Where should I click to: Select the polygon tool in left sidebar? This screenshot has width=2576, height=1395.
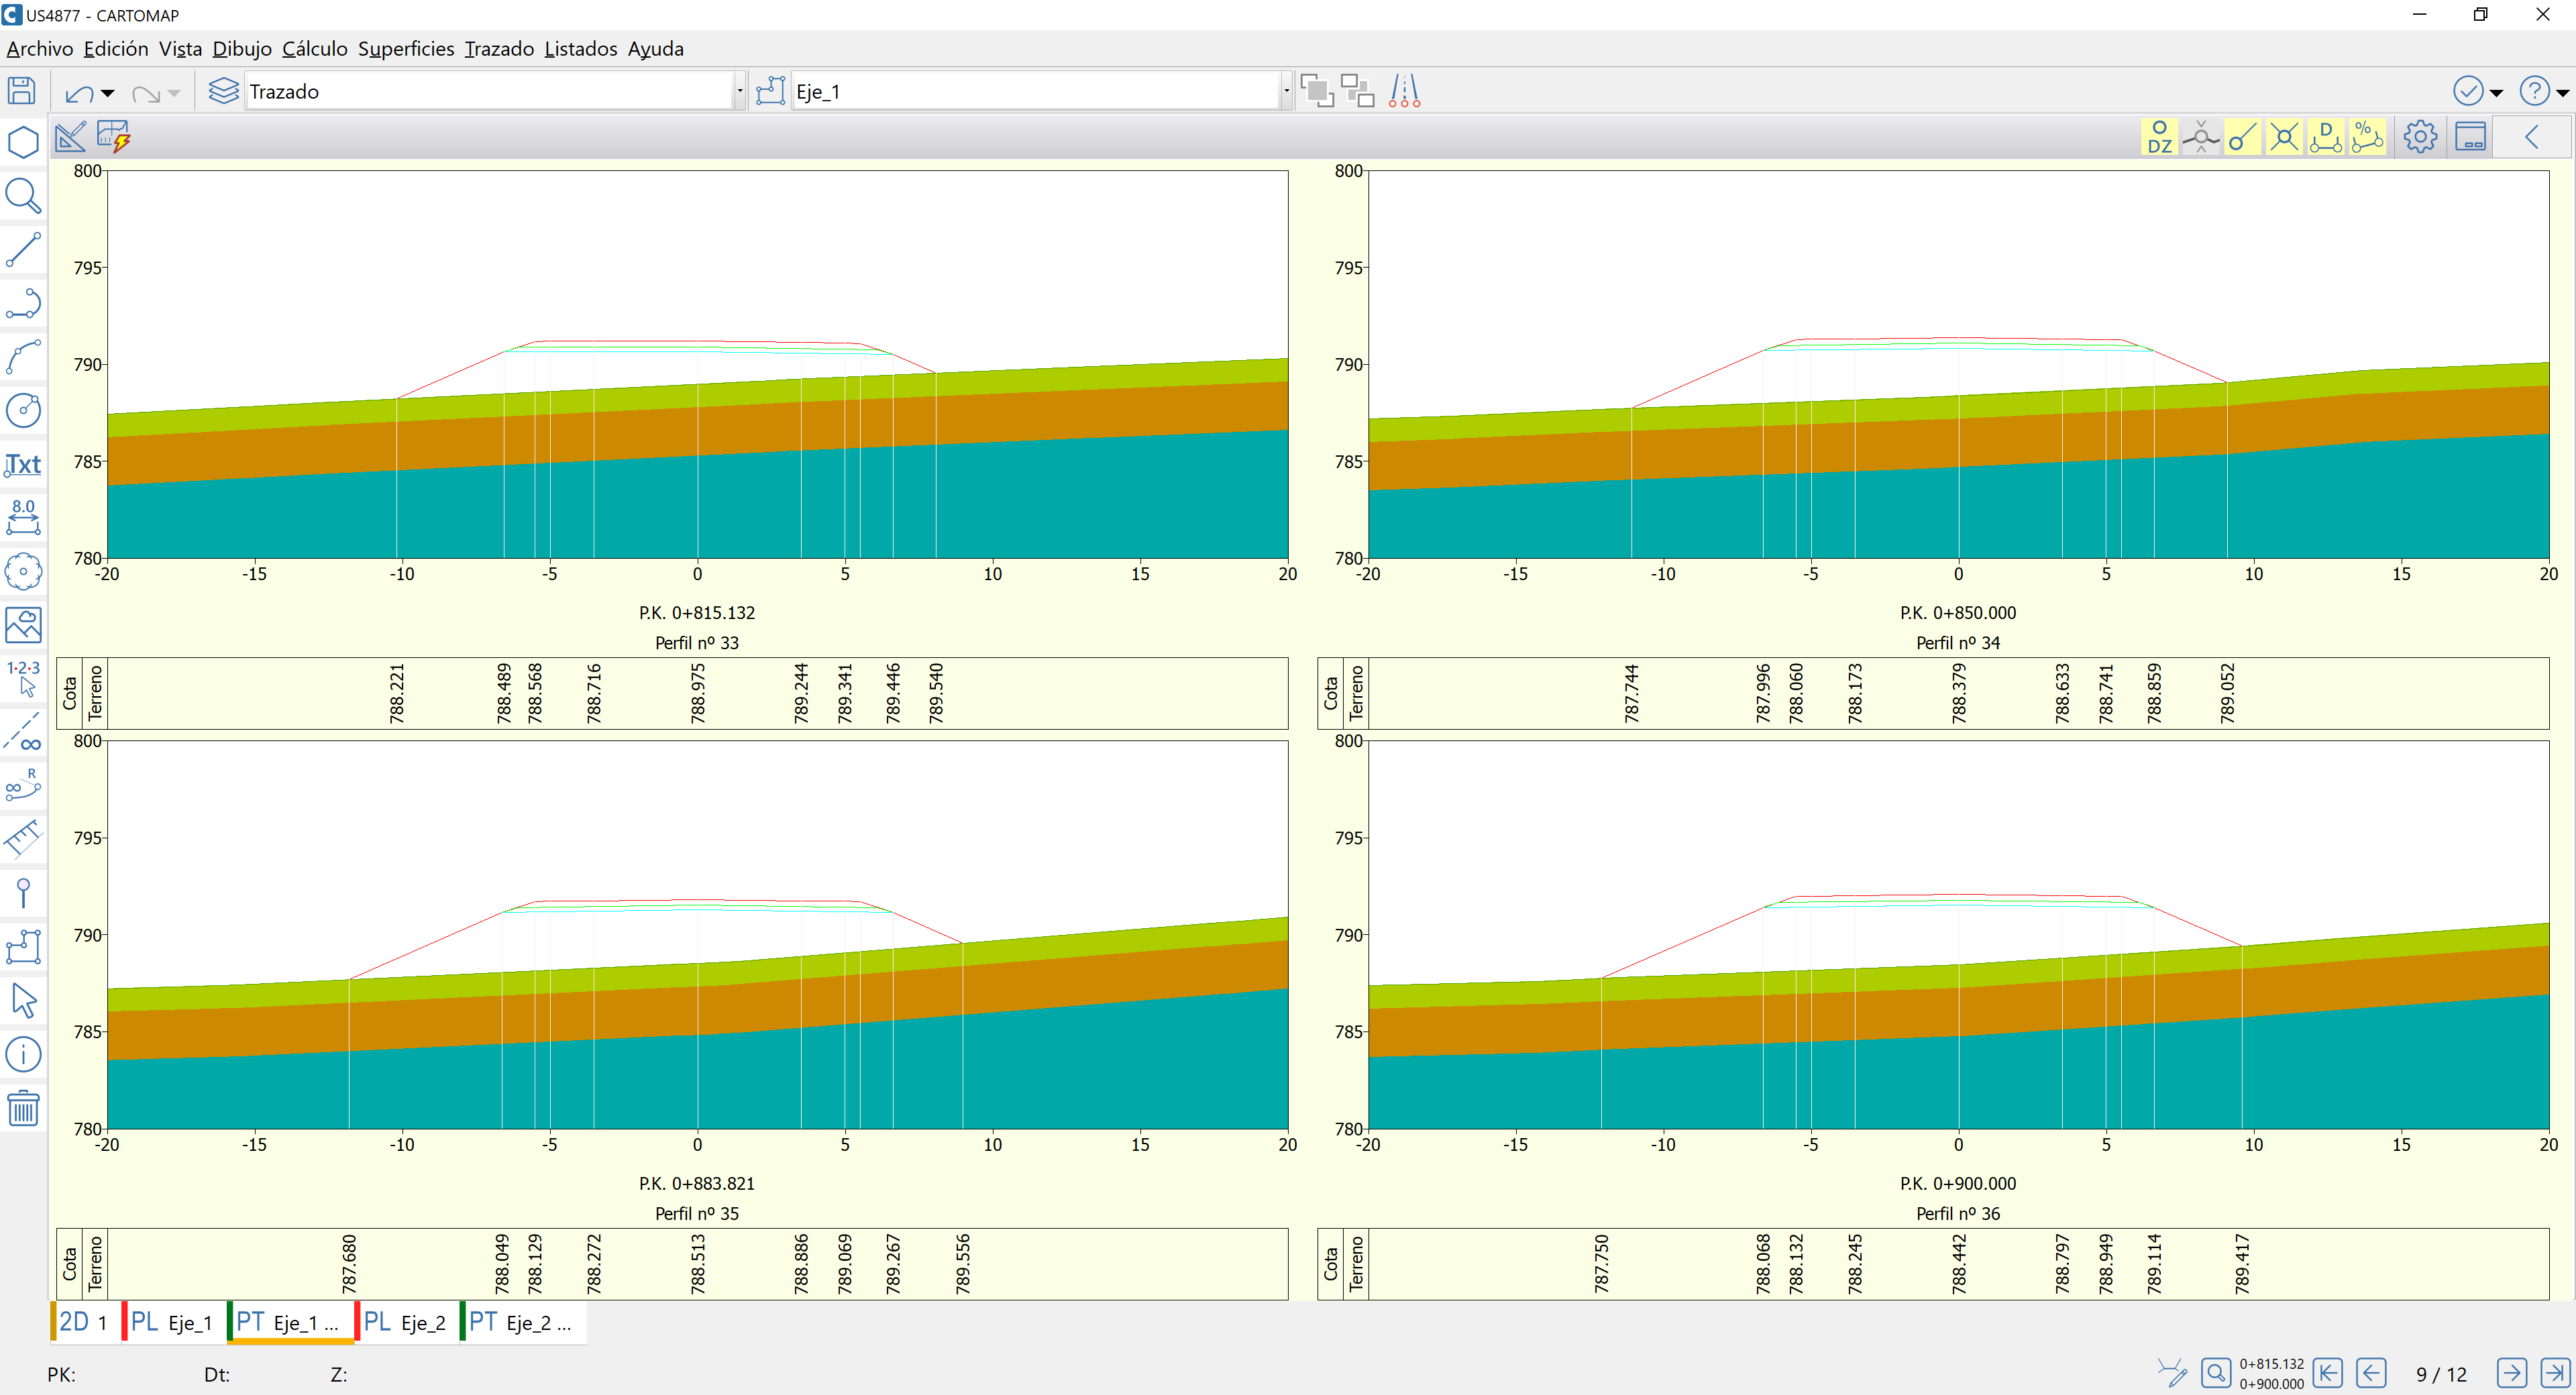23,142
